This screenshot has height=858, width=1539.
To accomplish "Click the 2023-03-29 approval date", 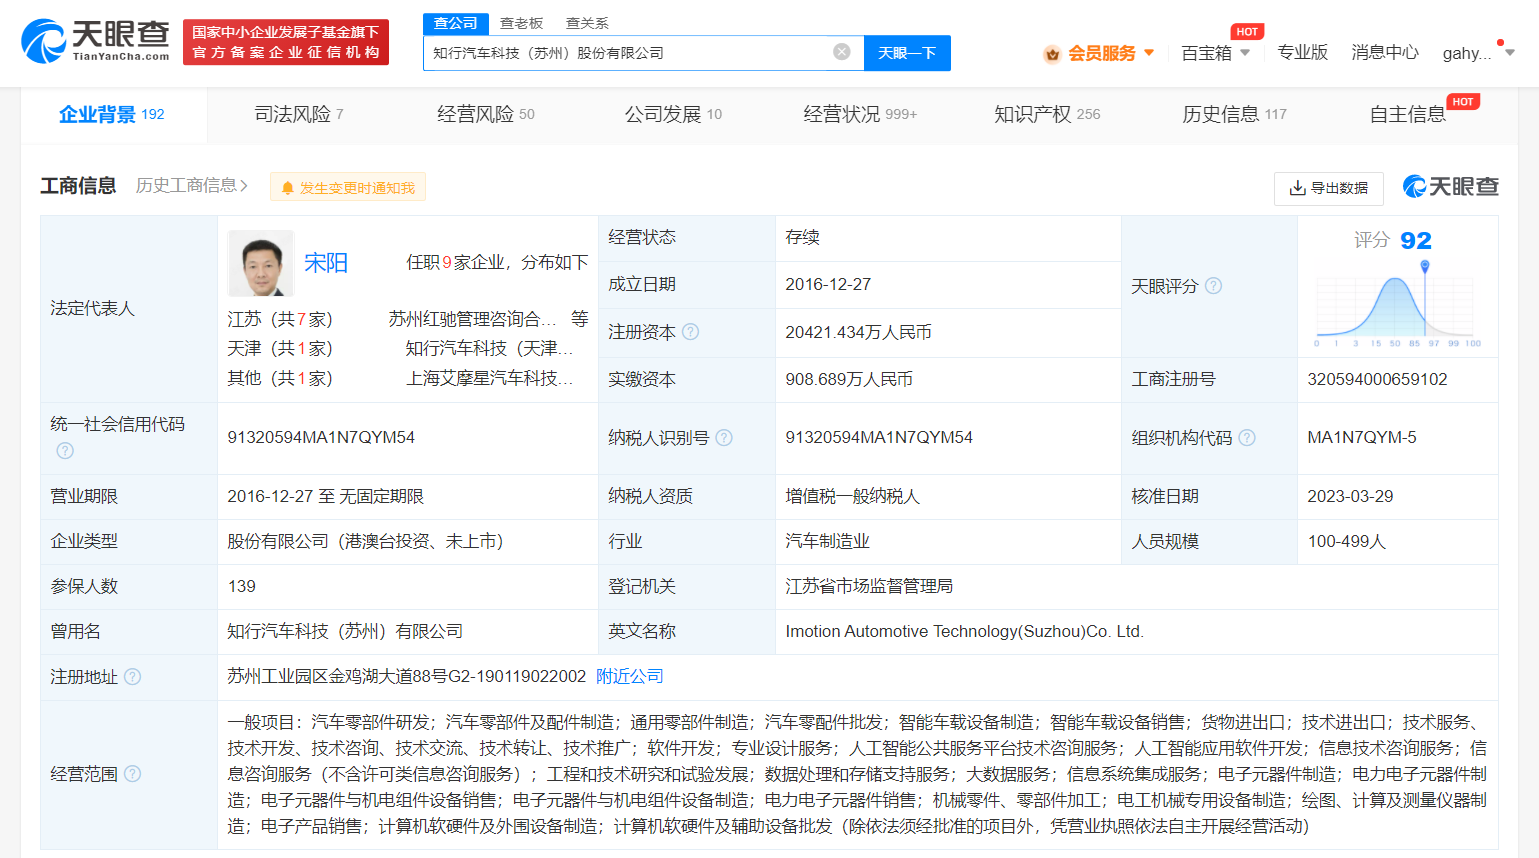I will pos(1350,496).
